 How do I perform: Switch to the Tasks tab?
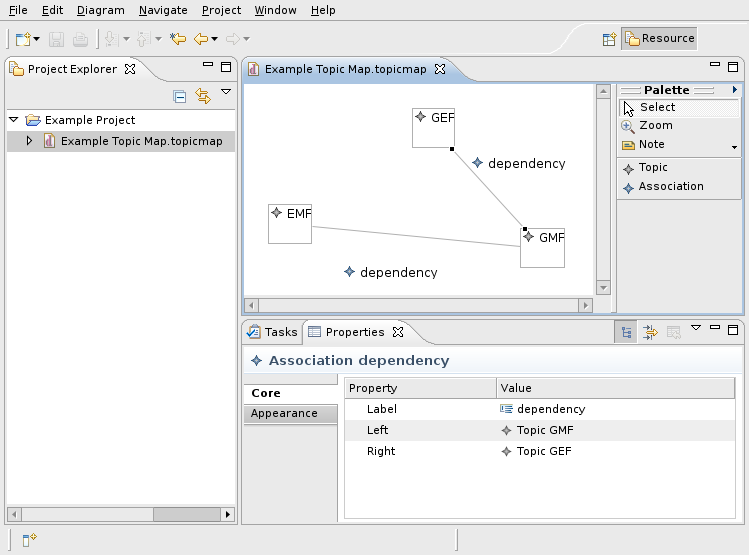[273, 332]
